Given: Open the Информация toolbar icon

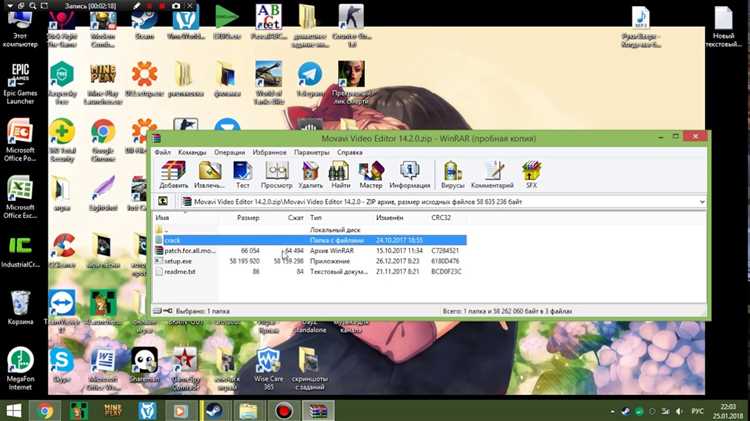Looking at the screenshot, I should [409, 174].
